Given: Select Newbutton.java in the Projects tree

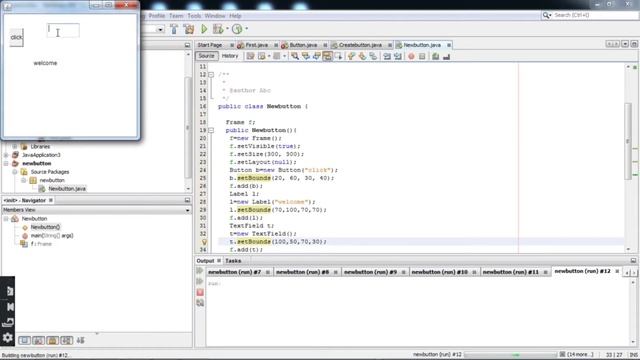Looking at the screenshot, I should [x=67, y=189].
